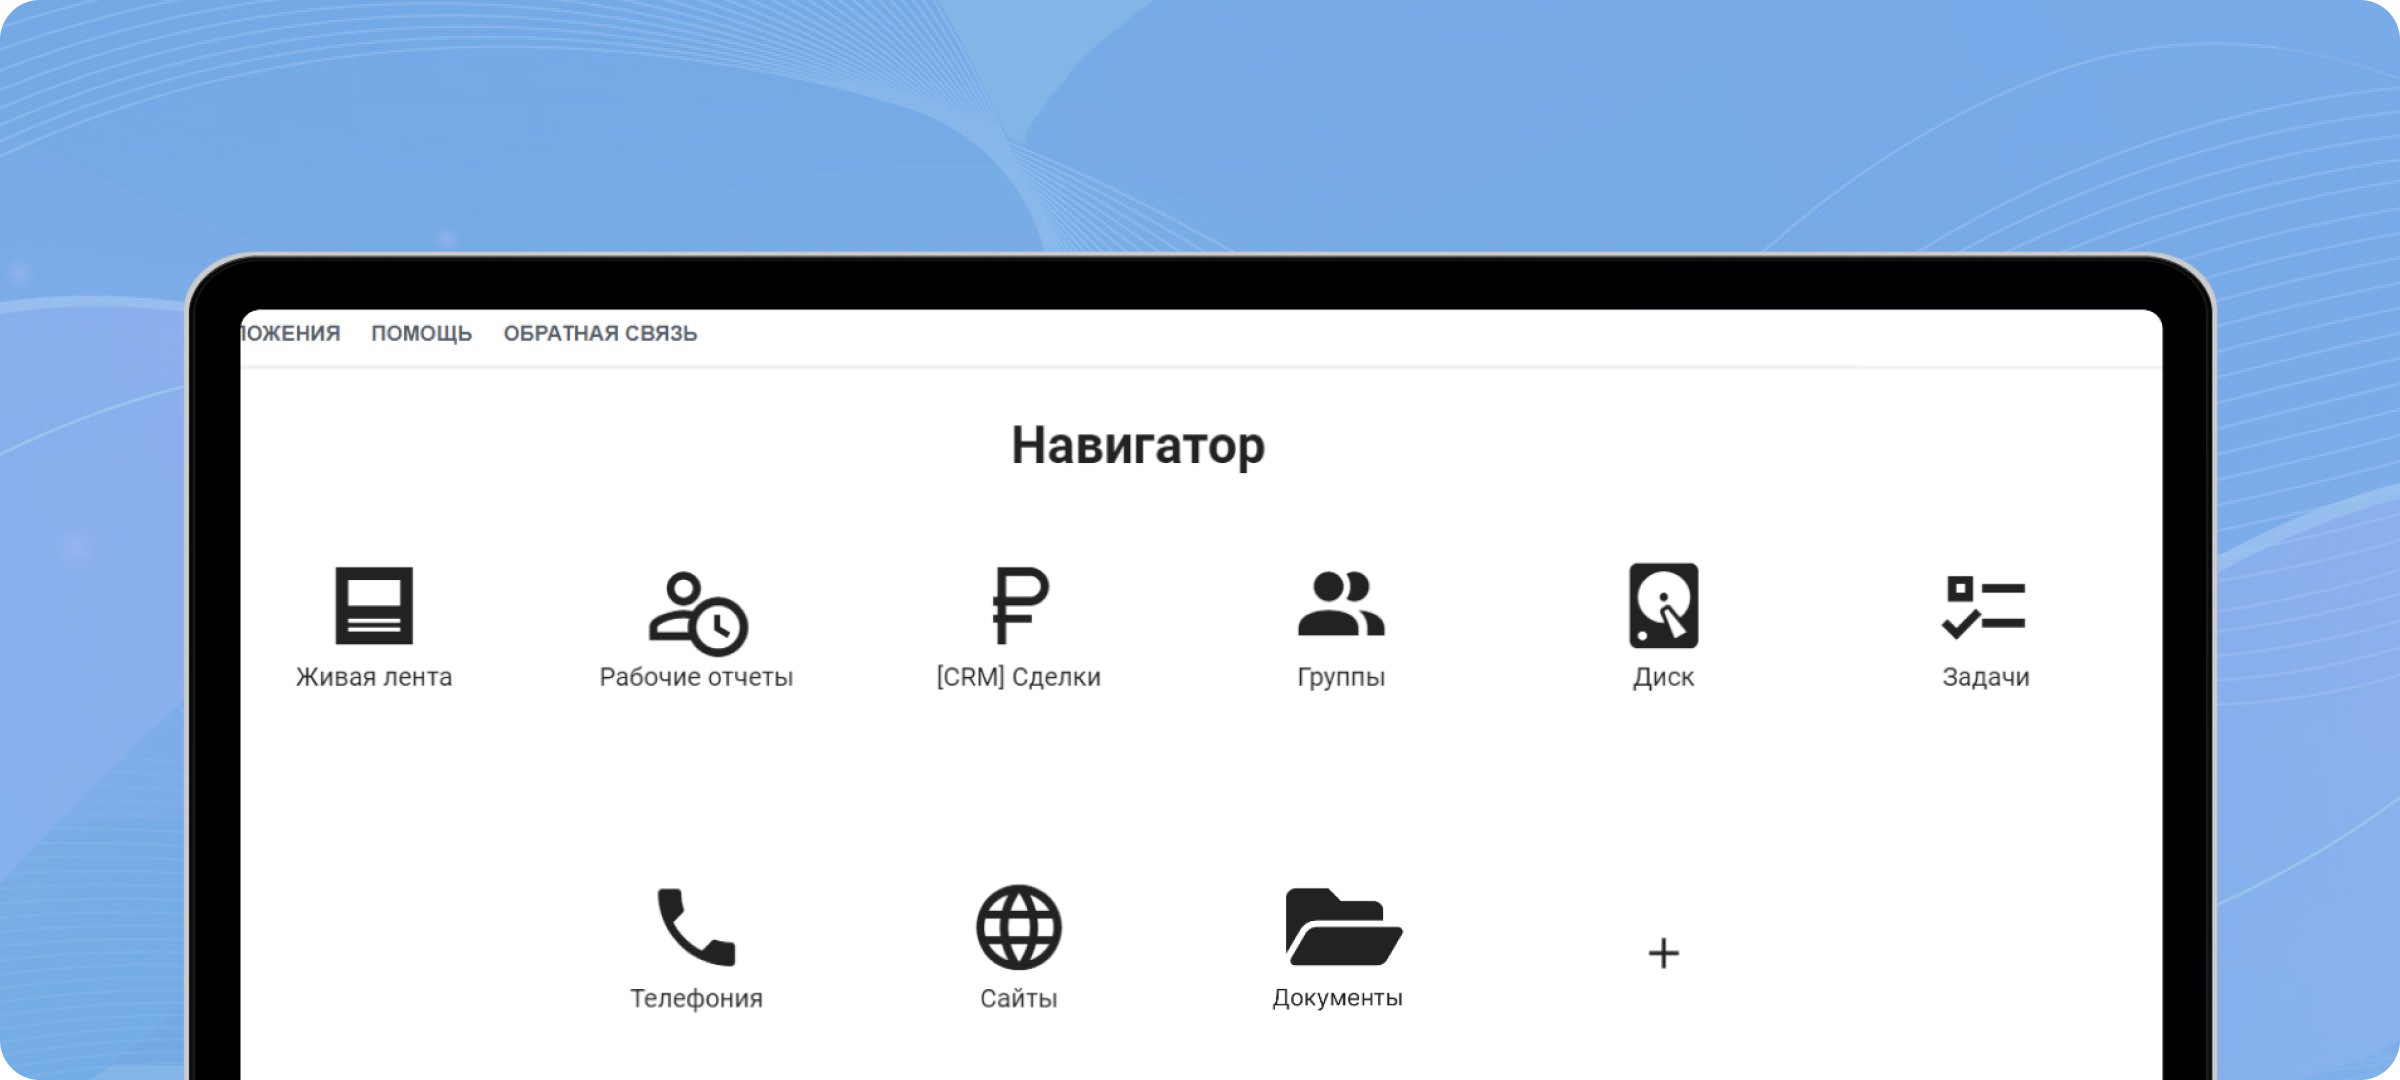Viewport: 2400px width, 1080px height.
Task: Click the Рабочие отчеты person-clock icon
Action: [697, 612]
